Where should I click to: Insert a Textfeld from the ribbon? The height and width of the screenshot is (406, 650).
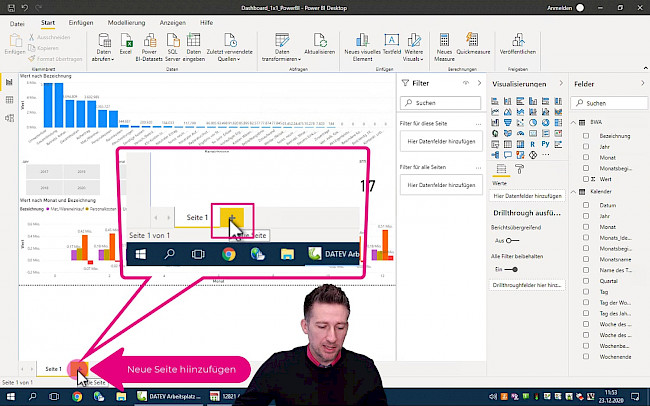pyautogui.click(x=394, y=42)
